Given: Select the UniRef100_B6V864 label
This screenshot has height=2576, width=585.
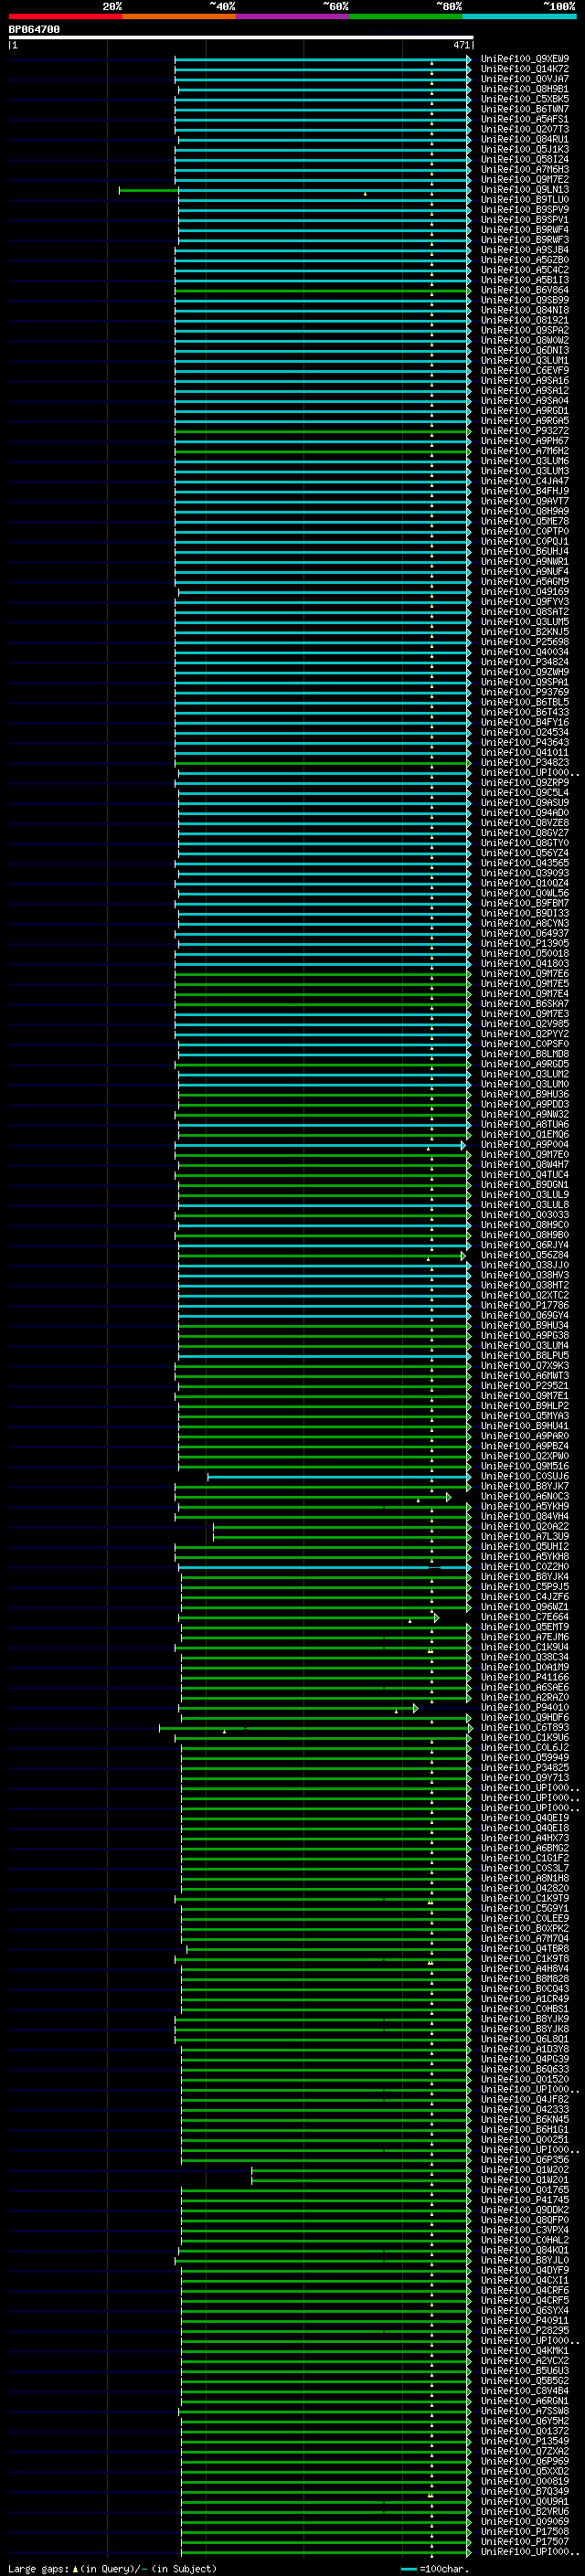Looking at the screenshot, I should 525,290.
